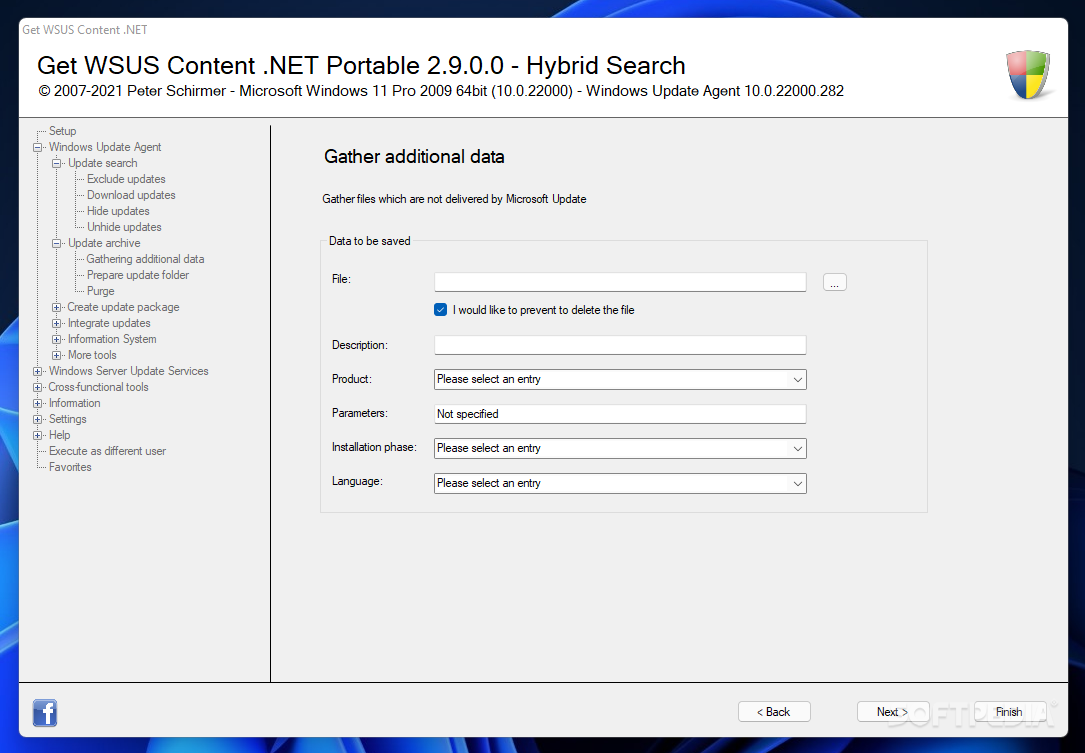Click the Finish button
Screen dimensions: 1085x753
tap(1009, 711)
